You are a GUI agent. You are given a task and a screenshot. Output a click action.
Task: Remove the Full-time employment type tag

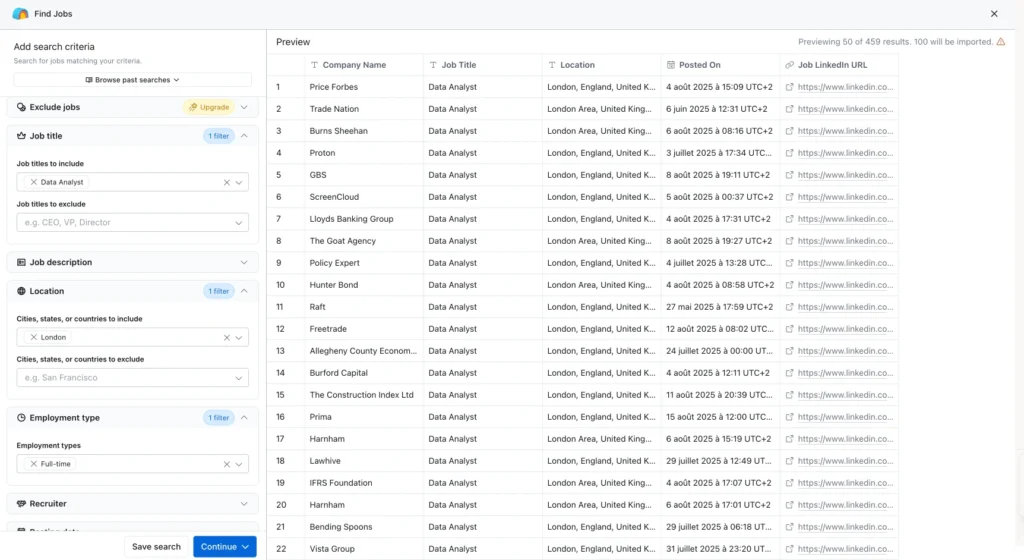tap(33, 464)
